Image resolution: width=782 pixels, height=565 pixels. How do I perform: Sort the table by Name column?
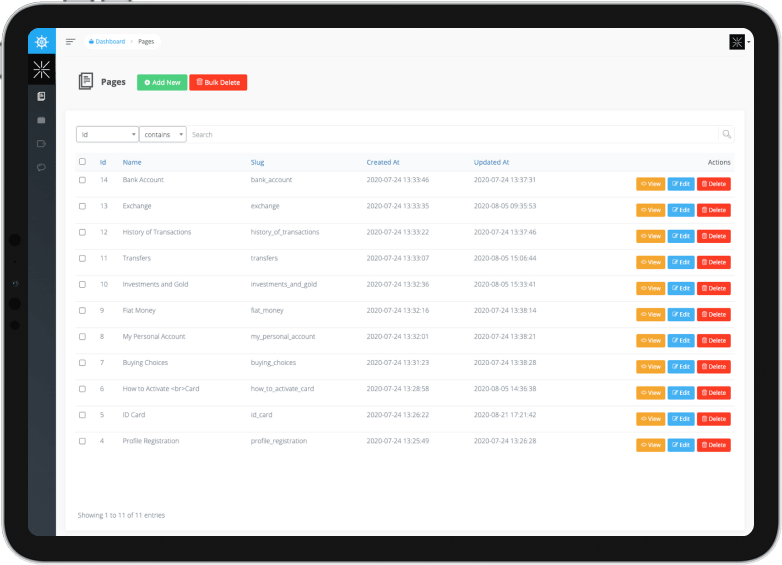pos(132,162)
